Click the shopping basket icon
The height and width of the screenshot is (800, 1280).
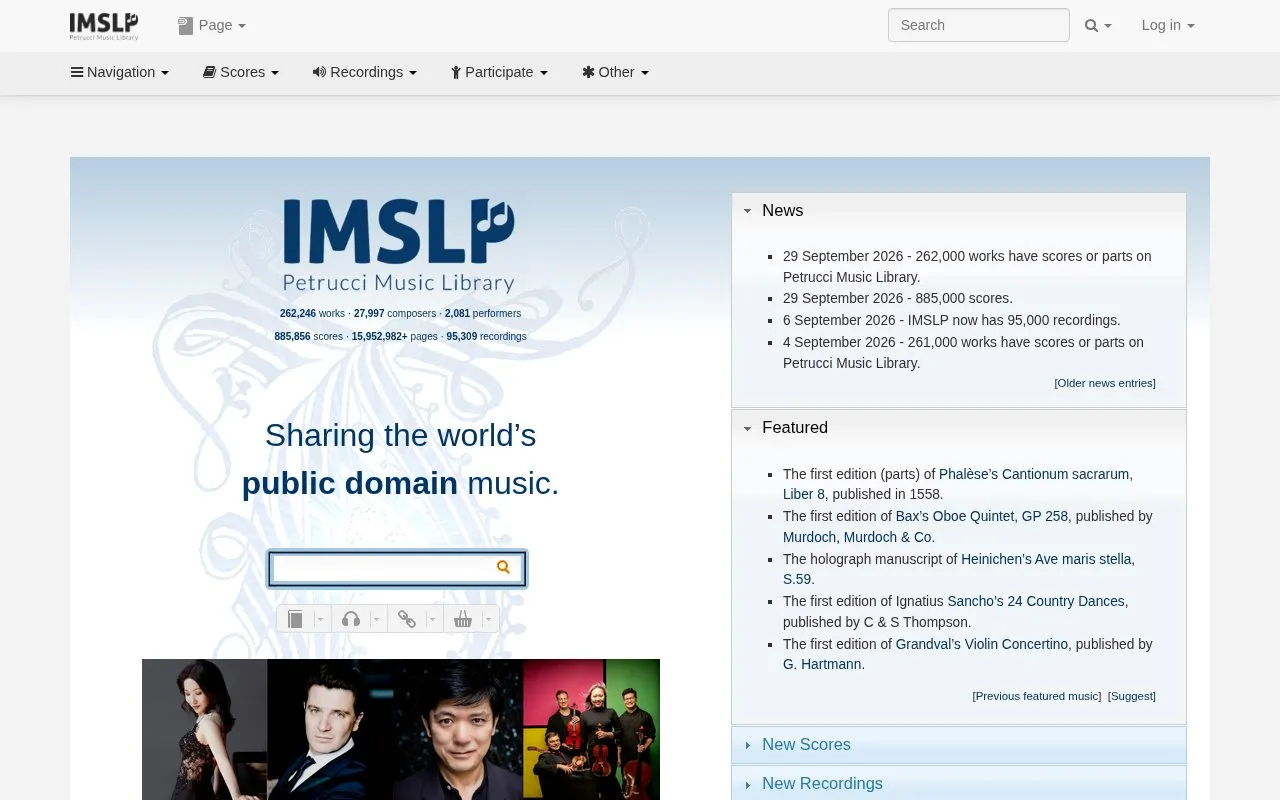(462, 619)
